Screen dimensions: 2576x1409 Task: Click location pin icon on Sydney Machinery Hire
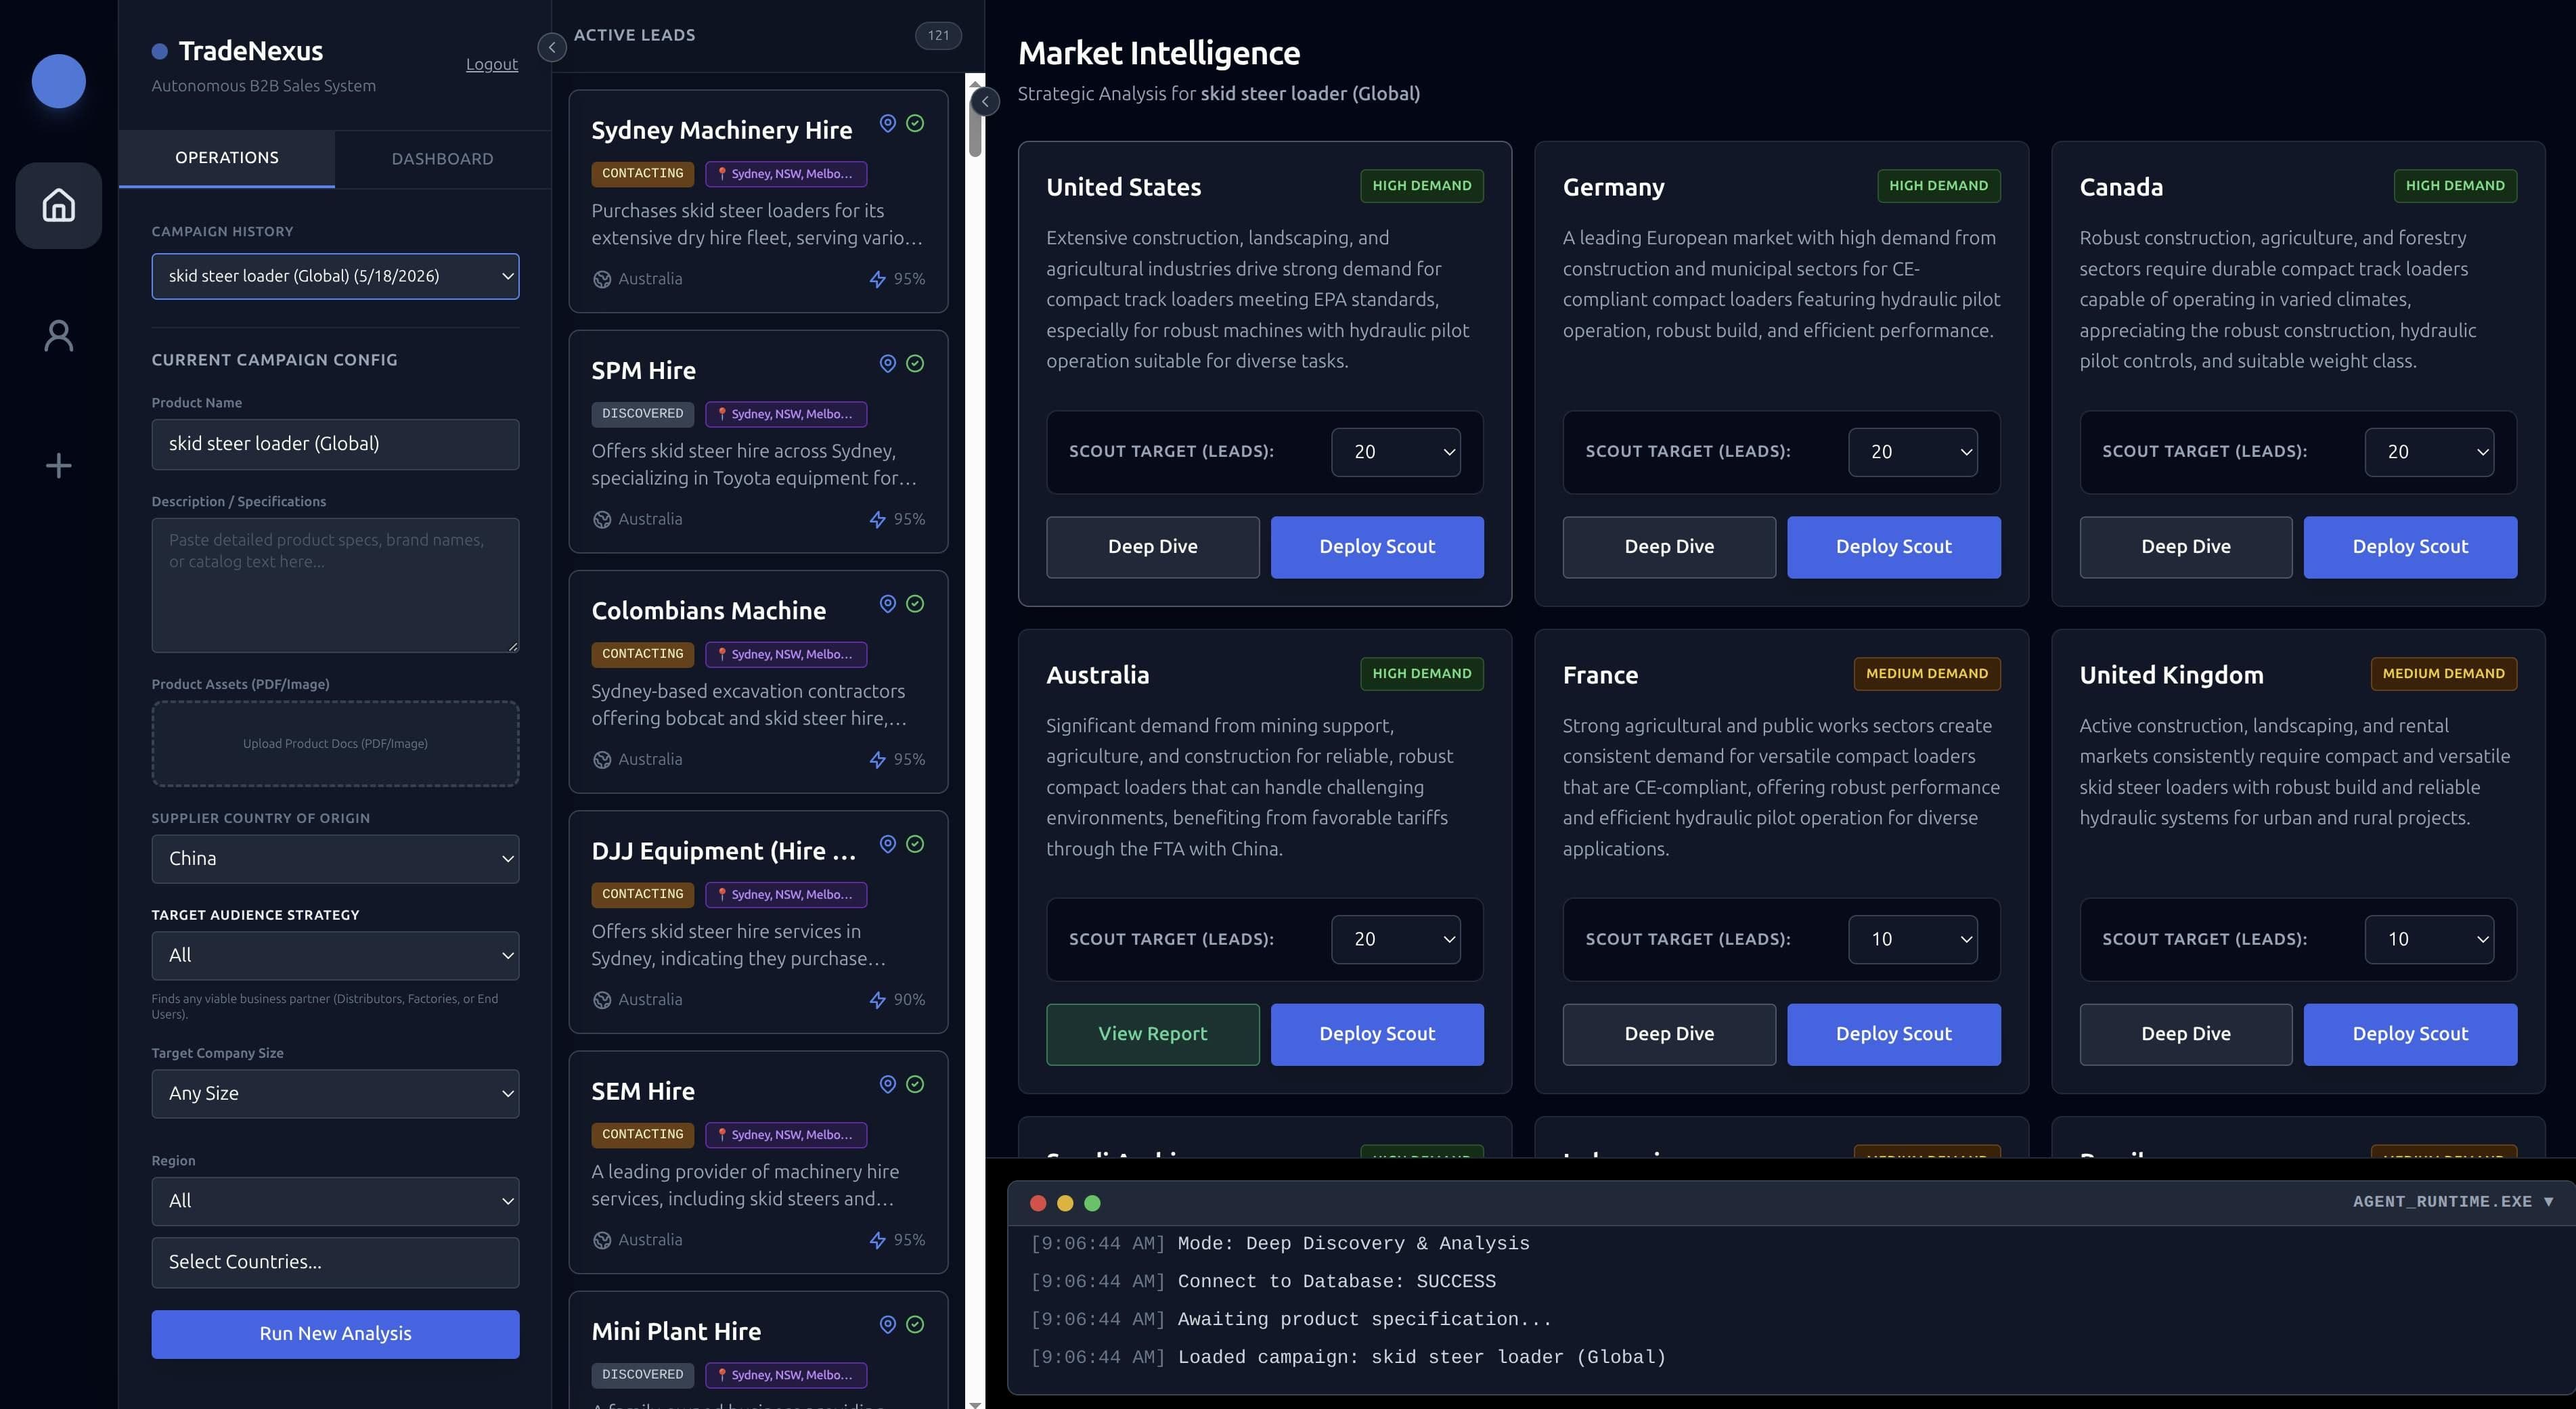coord(887,123)
